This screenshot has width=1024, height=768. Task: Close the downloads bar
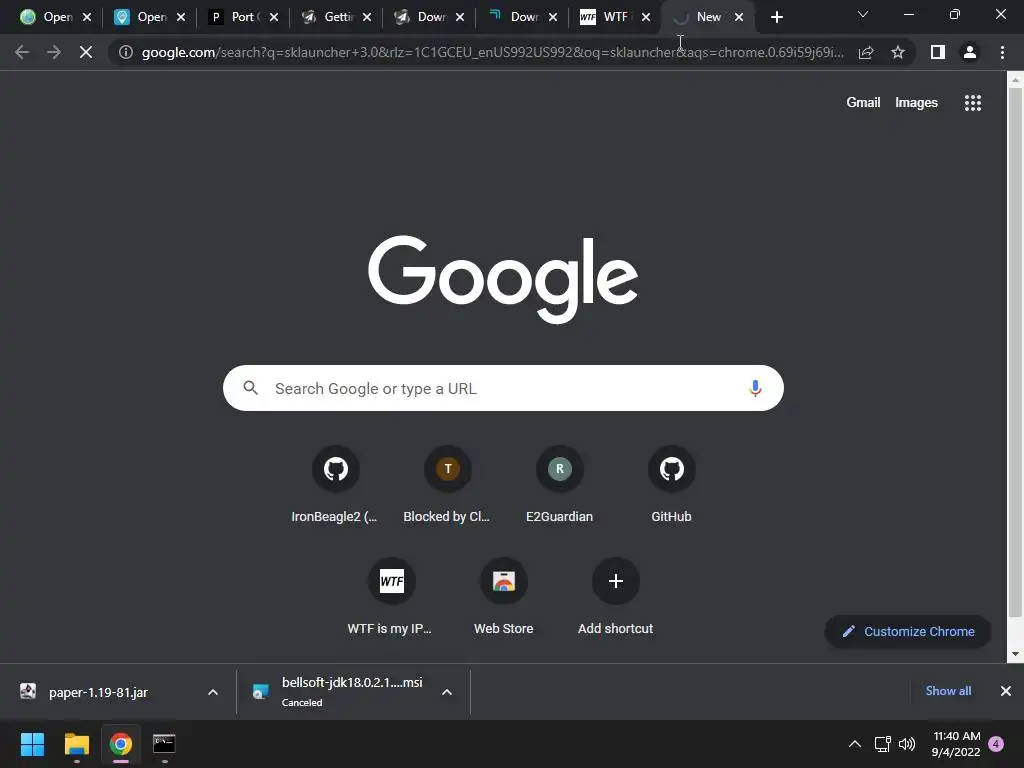(x=1006, y=691)
